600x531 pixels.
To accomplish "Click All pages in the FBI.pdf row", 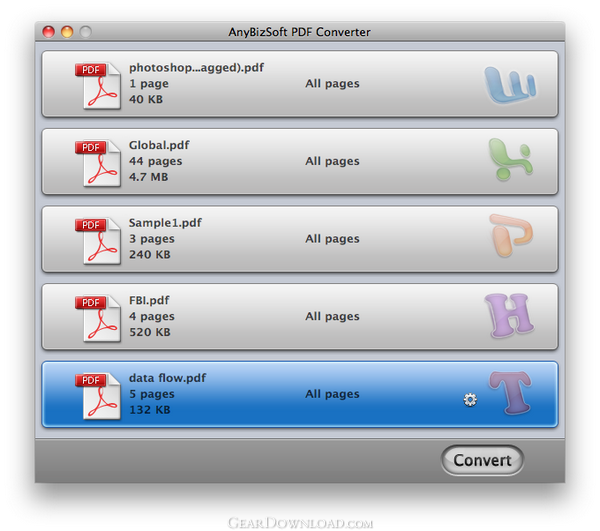I will coord(332,317).
